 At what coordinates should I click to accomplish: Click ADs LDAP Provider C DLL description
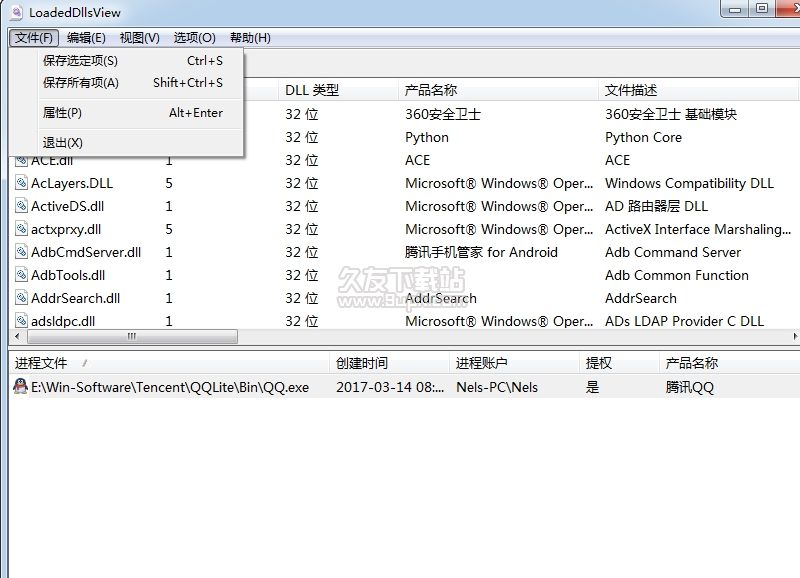pyautogui.click(x=684, y=321)
